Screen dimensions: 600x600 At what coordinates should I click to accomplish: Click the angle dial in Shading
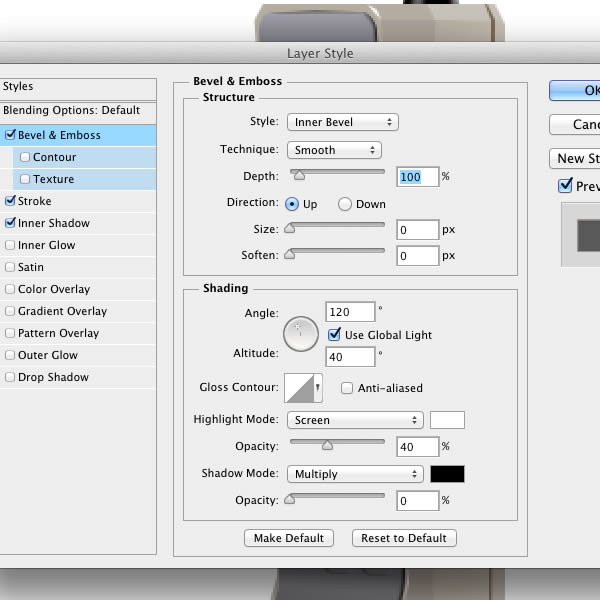pyautogui.click(x=301, y=334)
